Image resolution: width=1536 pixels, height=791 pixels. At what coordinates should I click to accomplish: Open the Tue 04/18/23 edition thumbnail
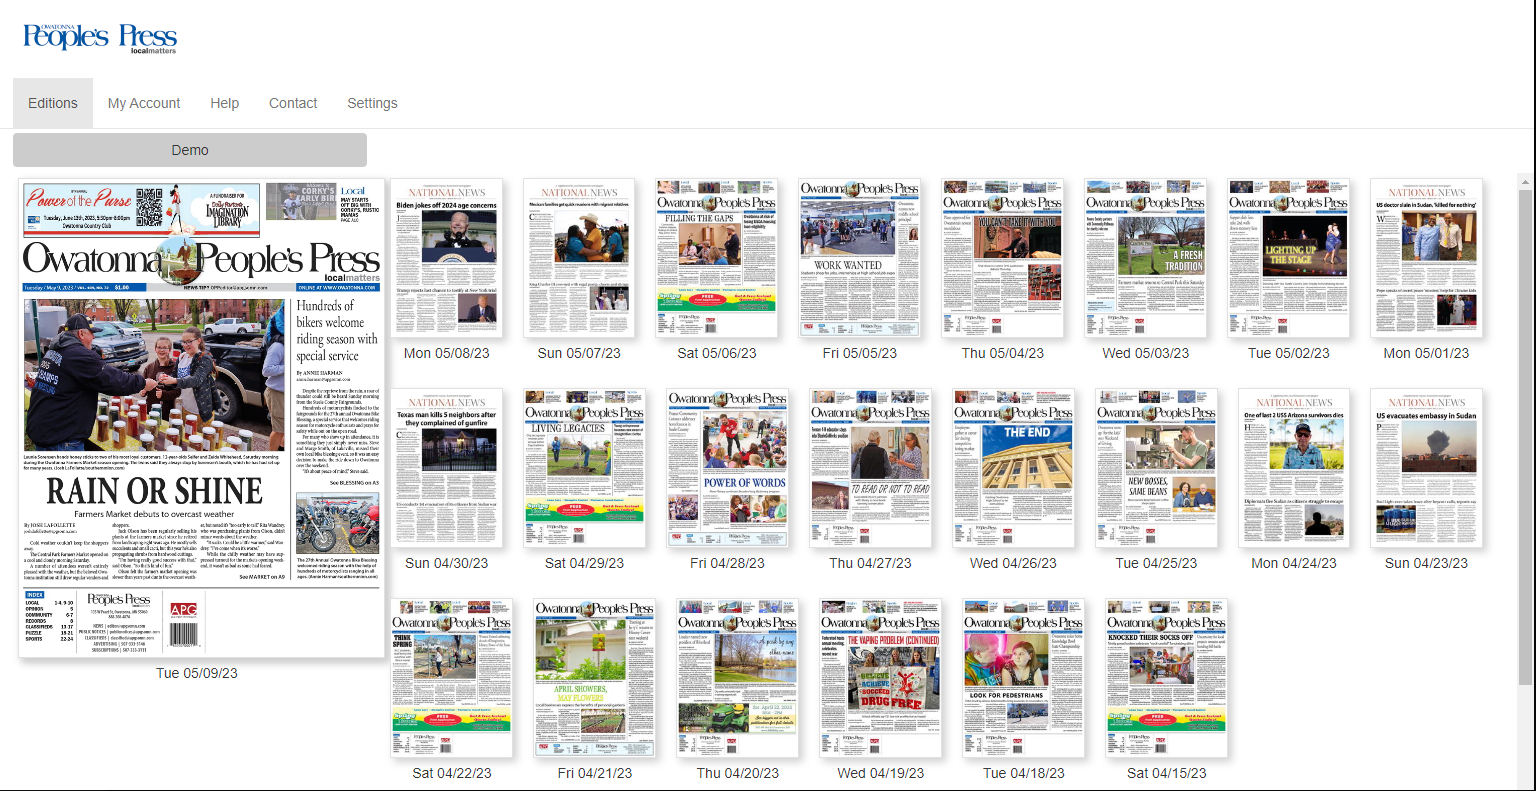1024,678
